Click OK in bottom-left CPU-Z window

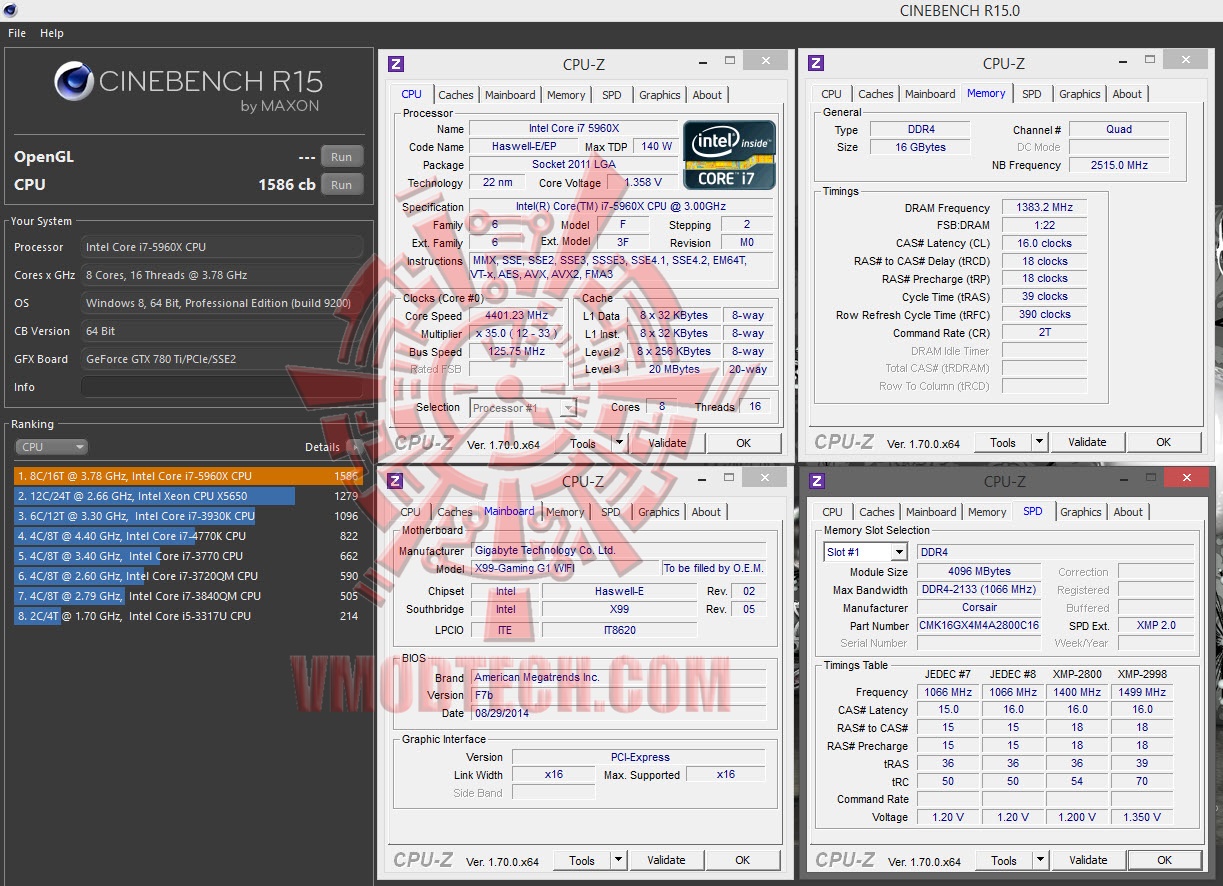[742, 860]
